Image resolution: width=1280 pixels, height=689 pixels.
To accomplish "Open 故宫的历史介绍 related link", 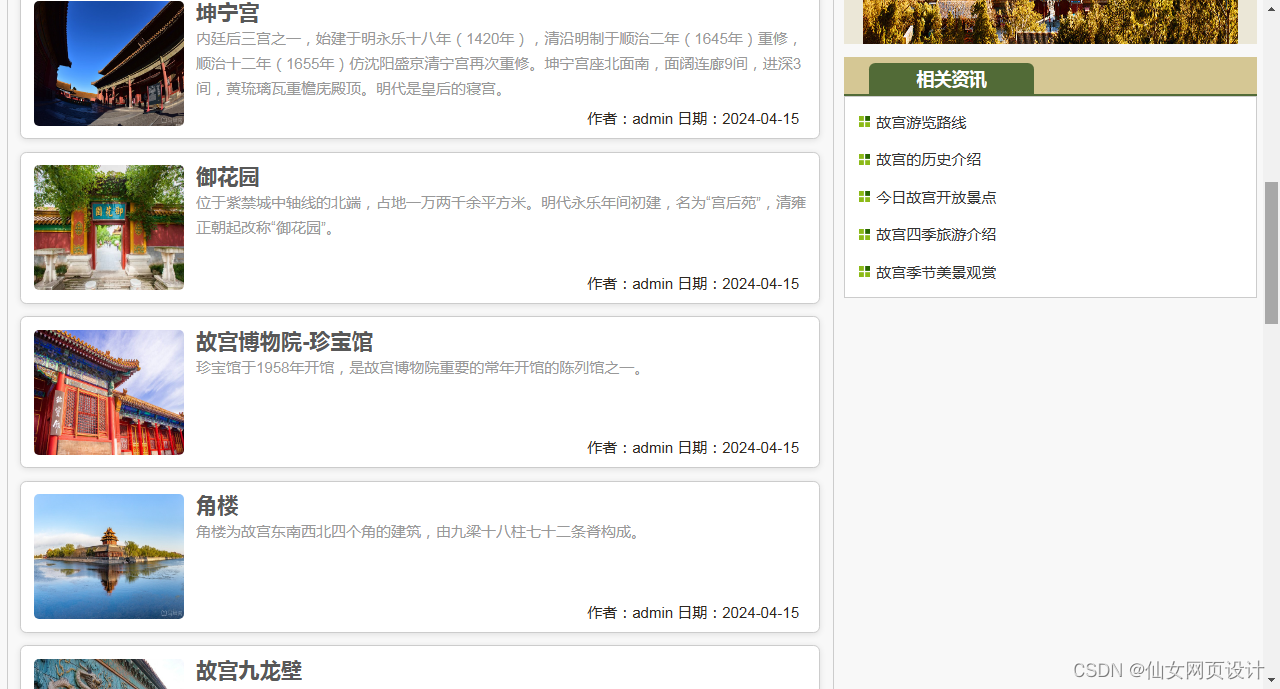I will pyautogui.click(x=928, y=160).
